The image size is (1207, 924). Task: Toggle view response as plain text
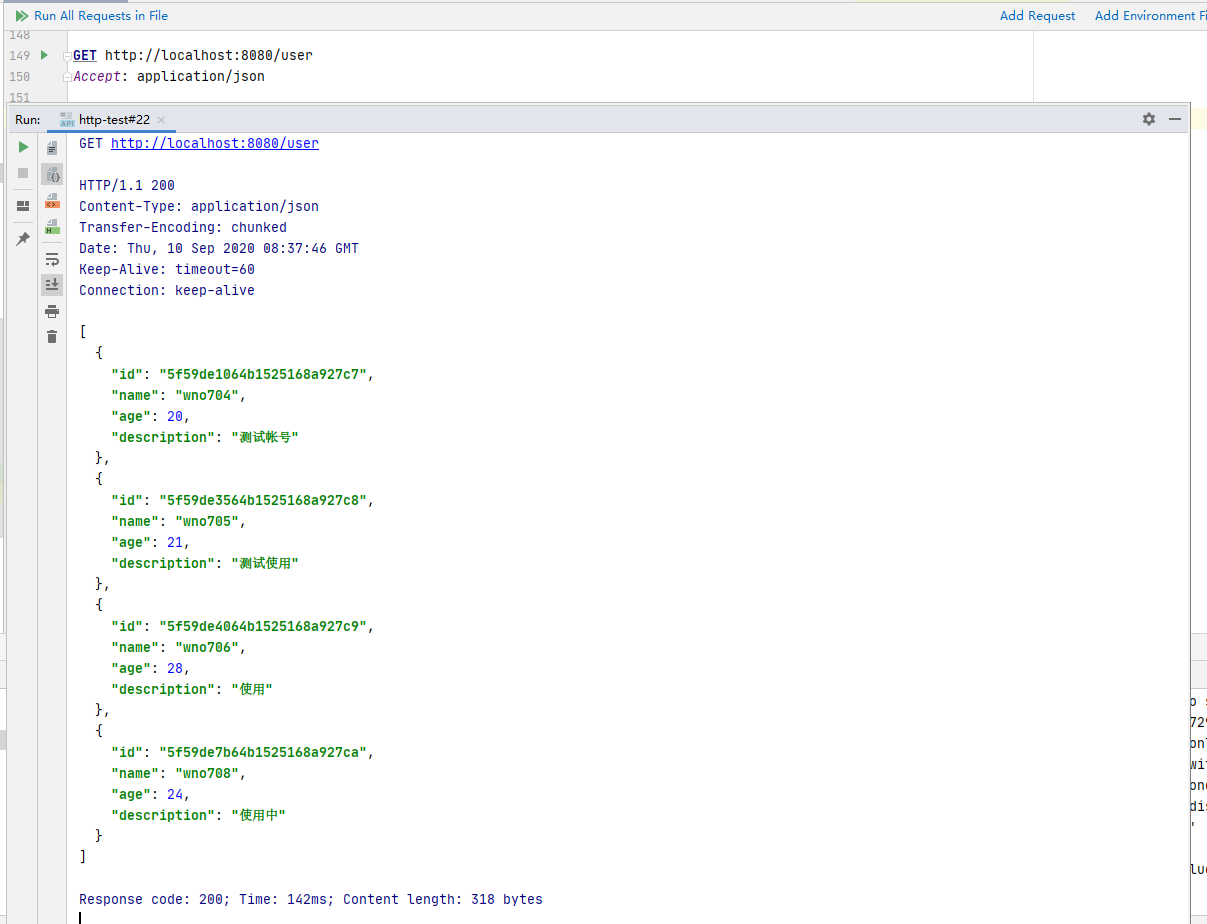click(x=52, y=148)
